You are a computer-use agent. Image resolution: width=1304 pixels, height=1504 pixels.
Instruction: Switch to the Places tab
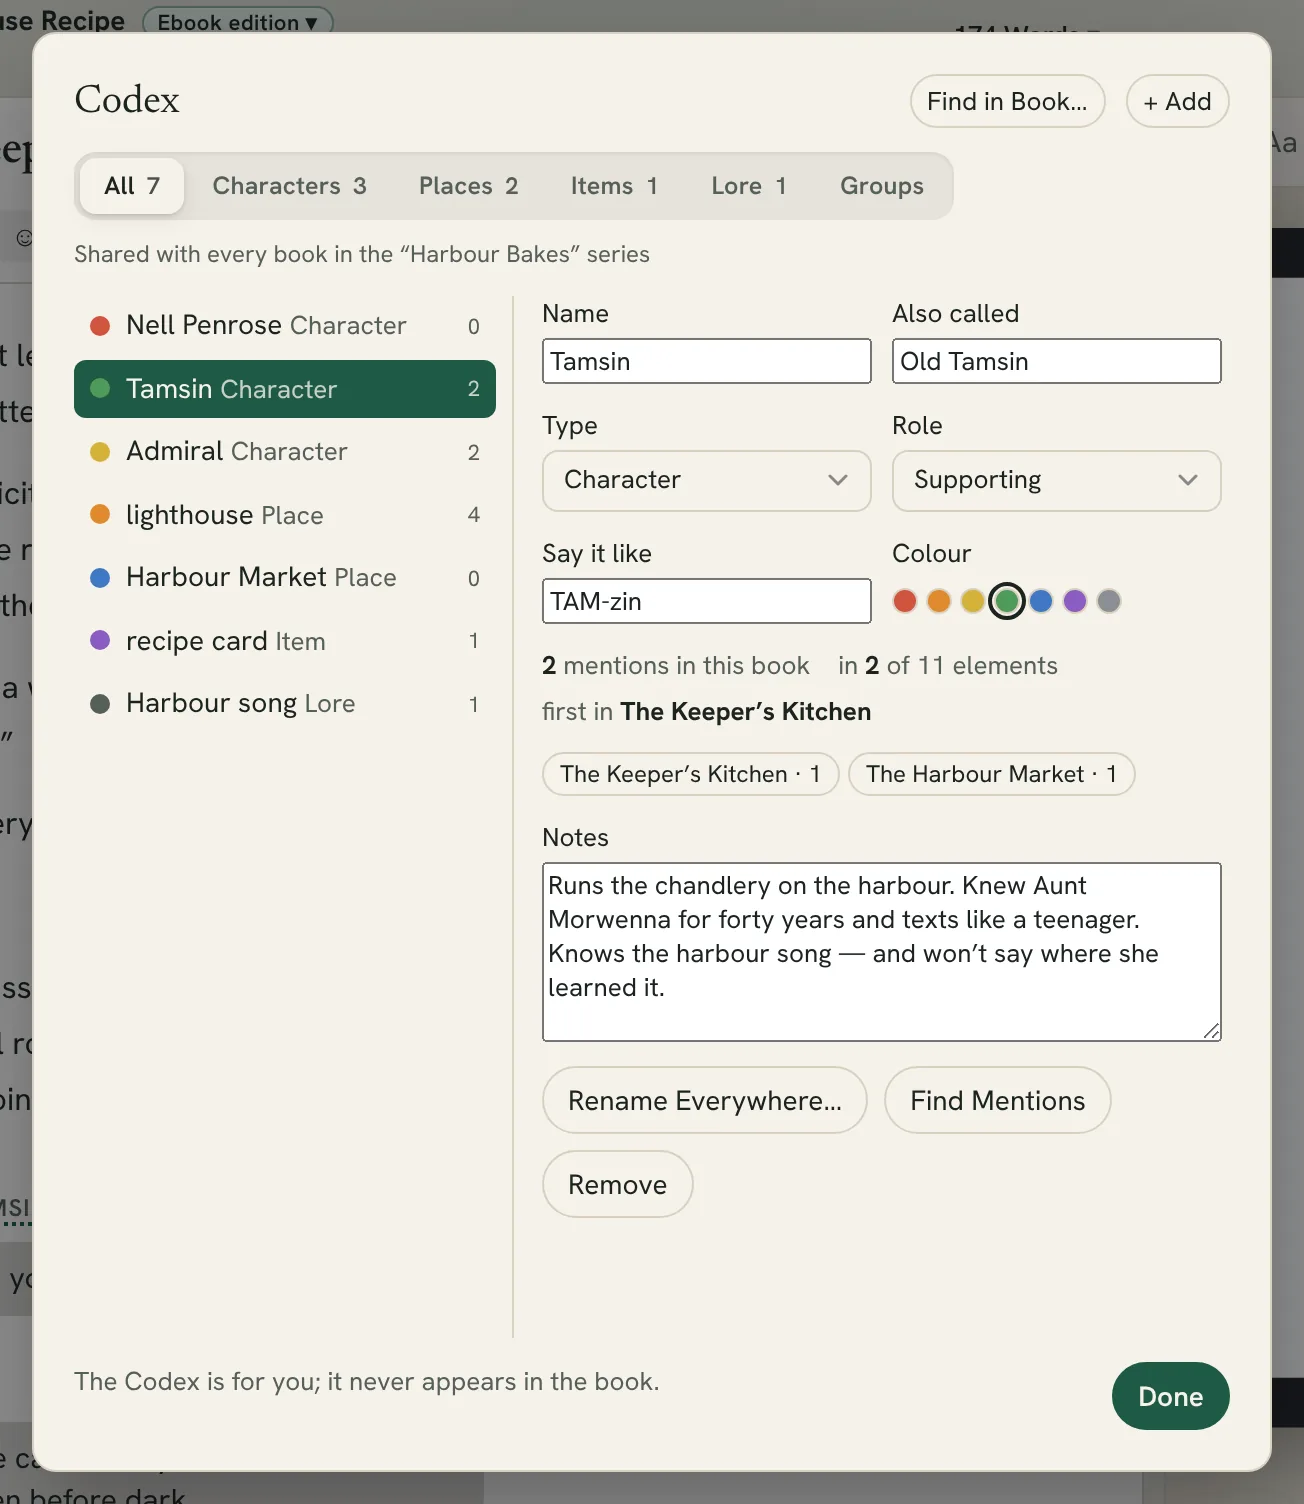click(468, 186)
